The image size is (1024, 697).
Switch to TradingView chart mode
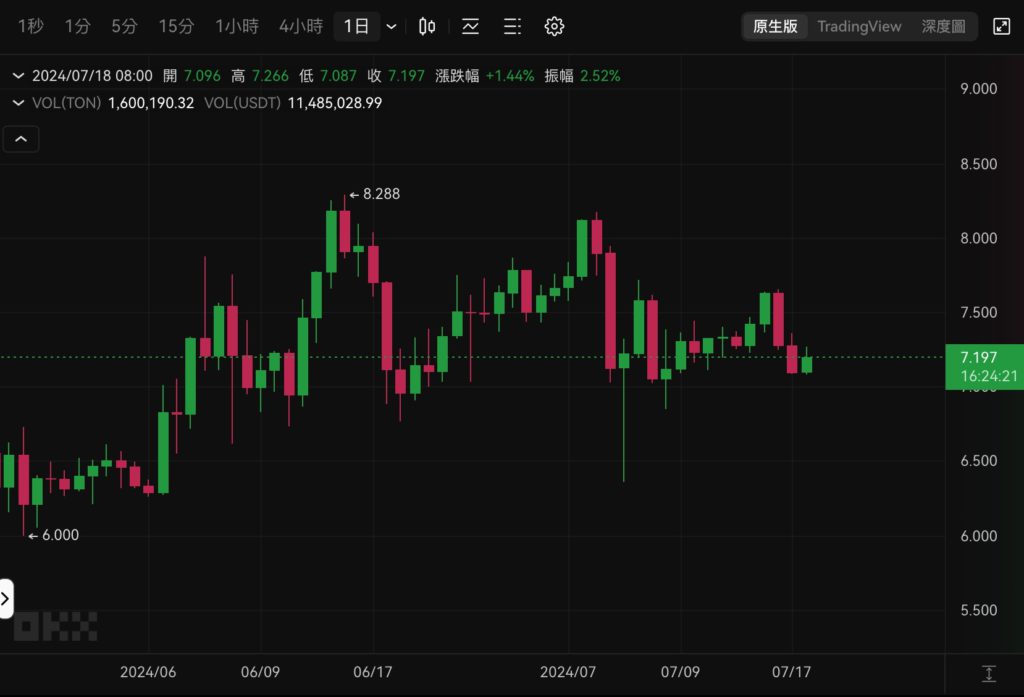(859, 26)
